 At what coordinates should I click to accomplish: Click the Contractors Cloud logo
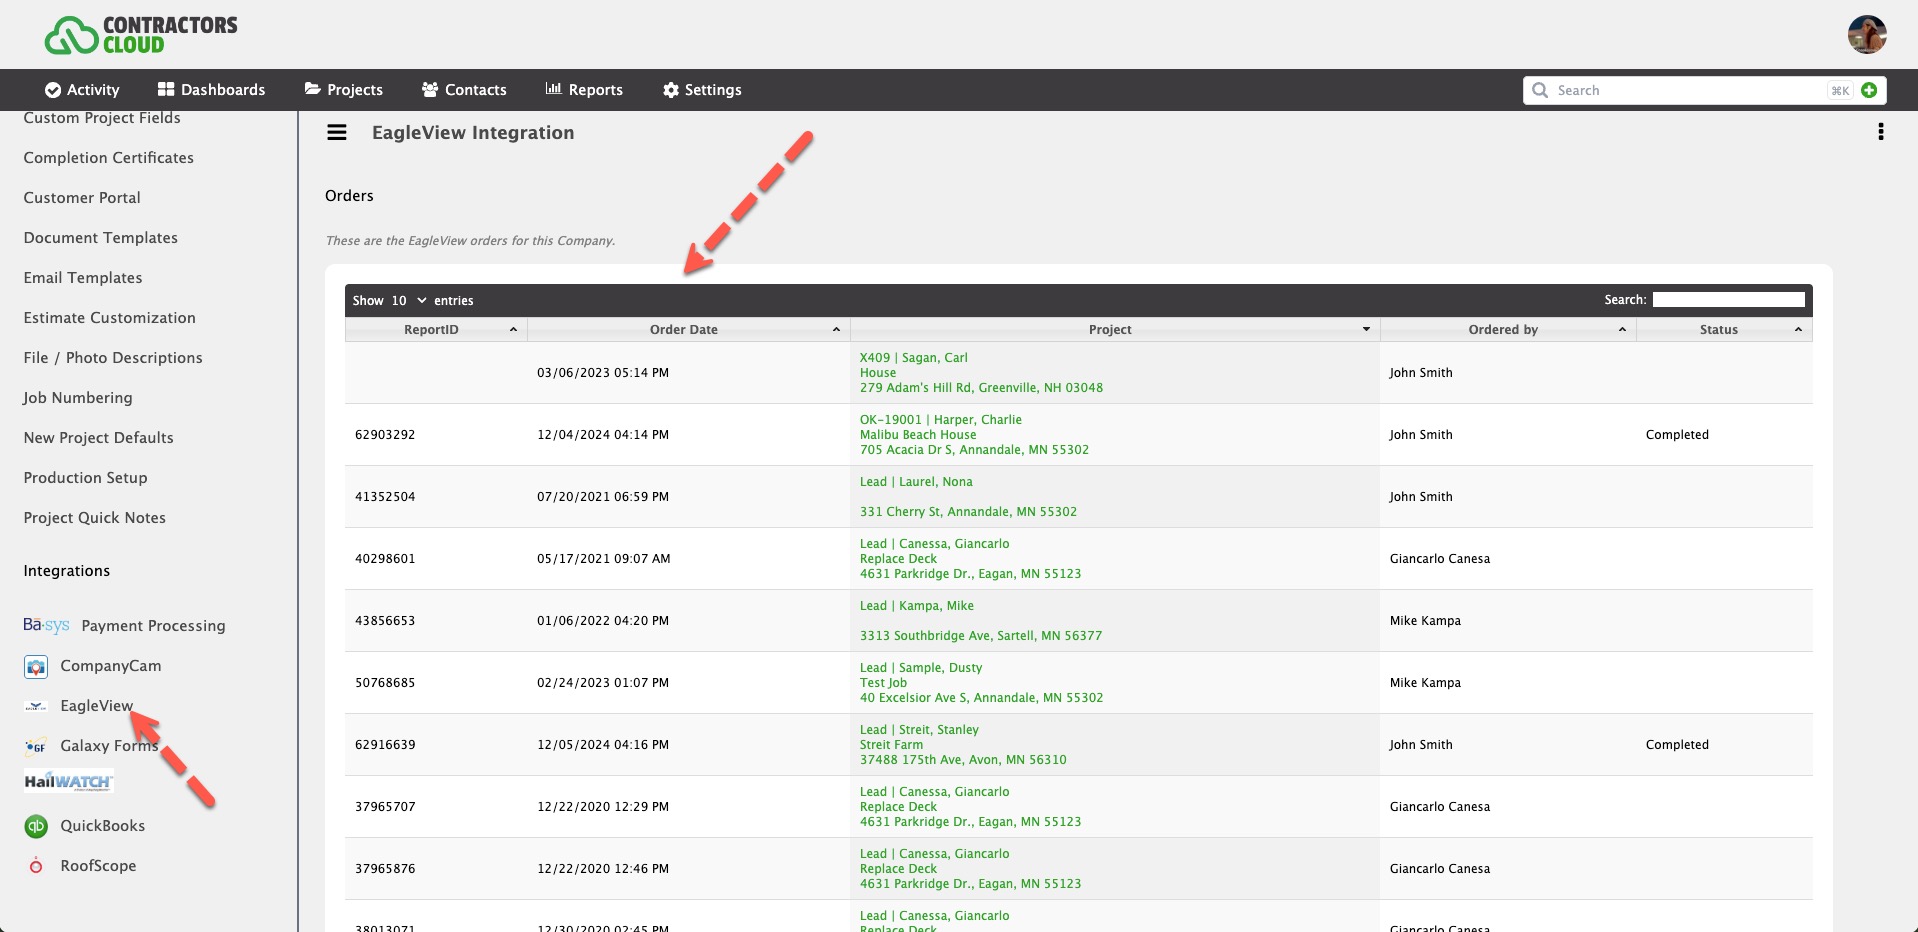141,35
